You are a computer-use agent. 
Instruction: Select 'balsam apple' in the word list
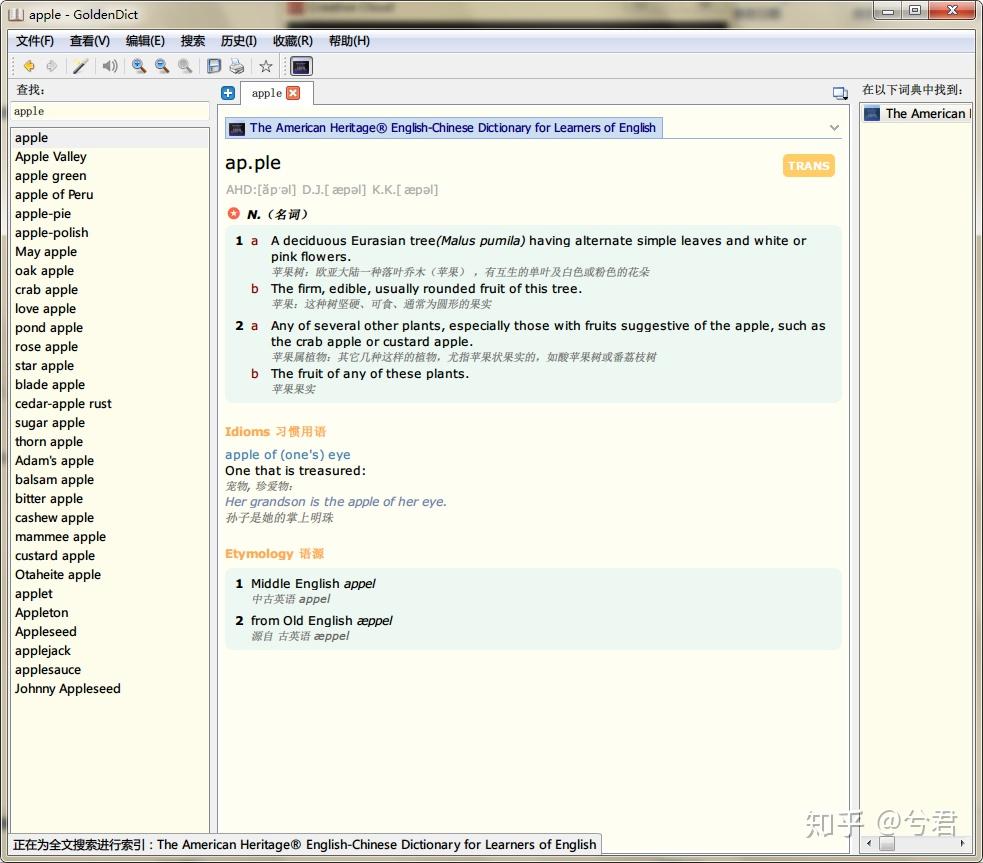click(110, 479)
